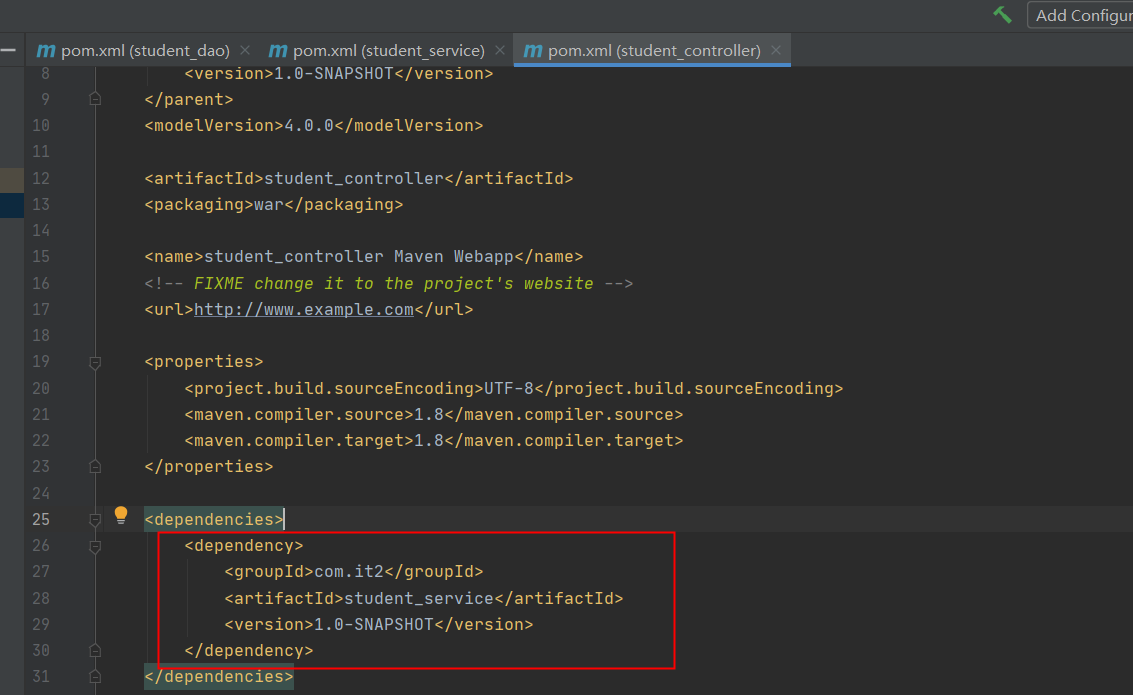Viewport: 1133px width, 695px height.
Task: Click the green Build hammer icon
Action: (1002, 14)
